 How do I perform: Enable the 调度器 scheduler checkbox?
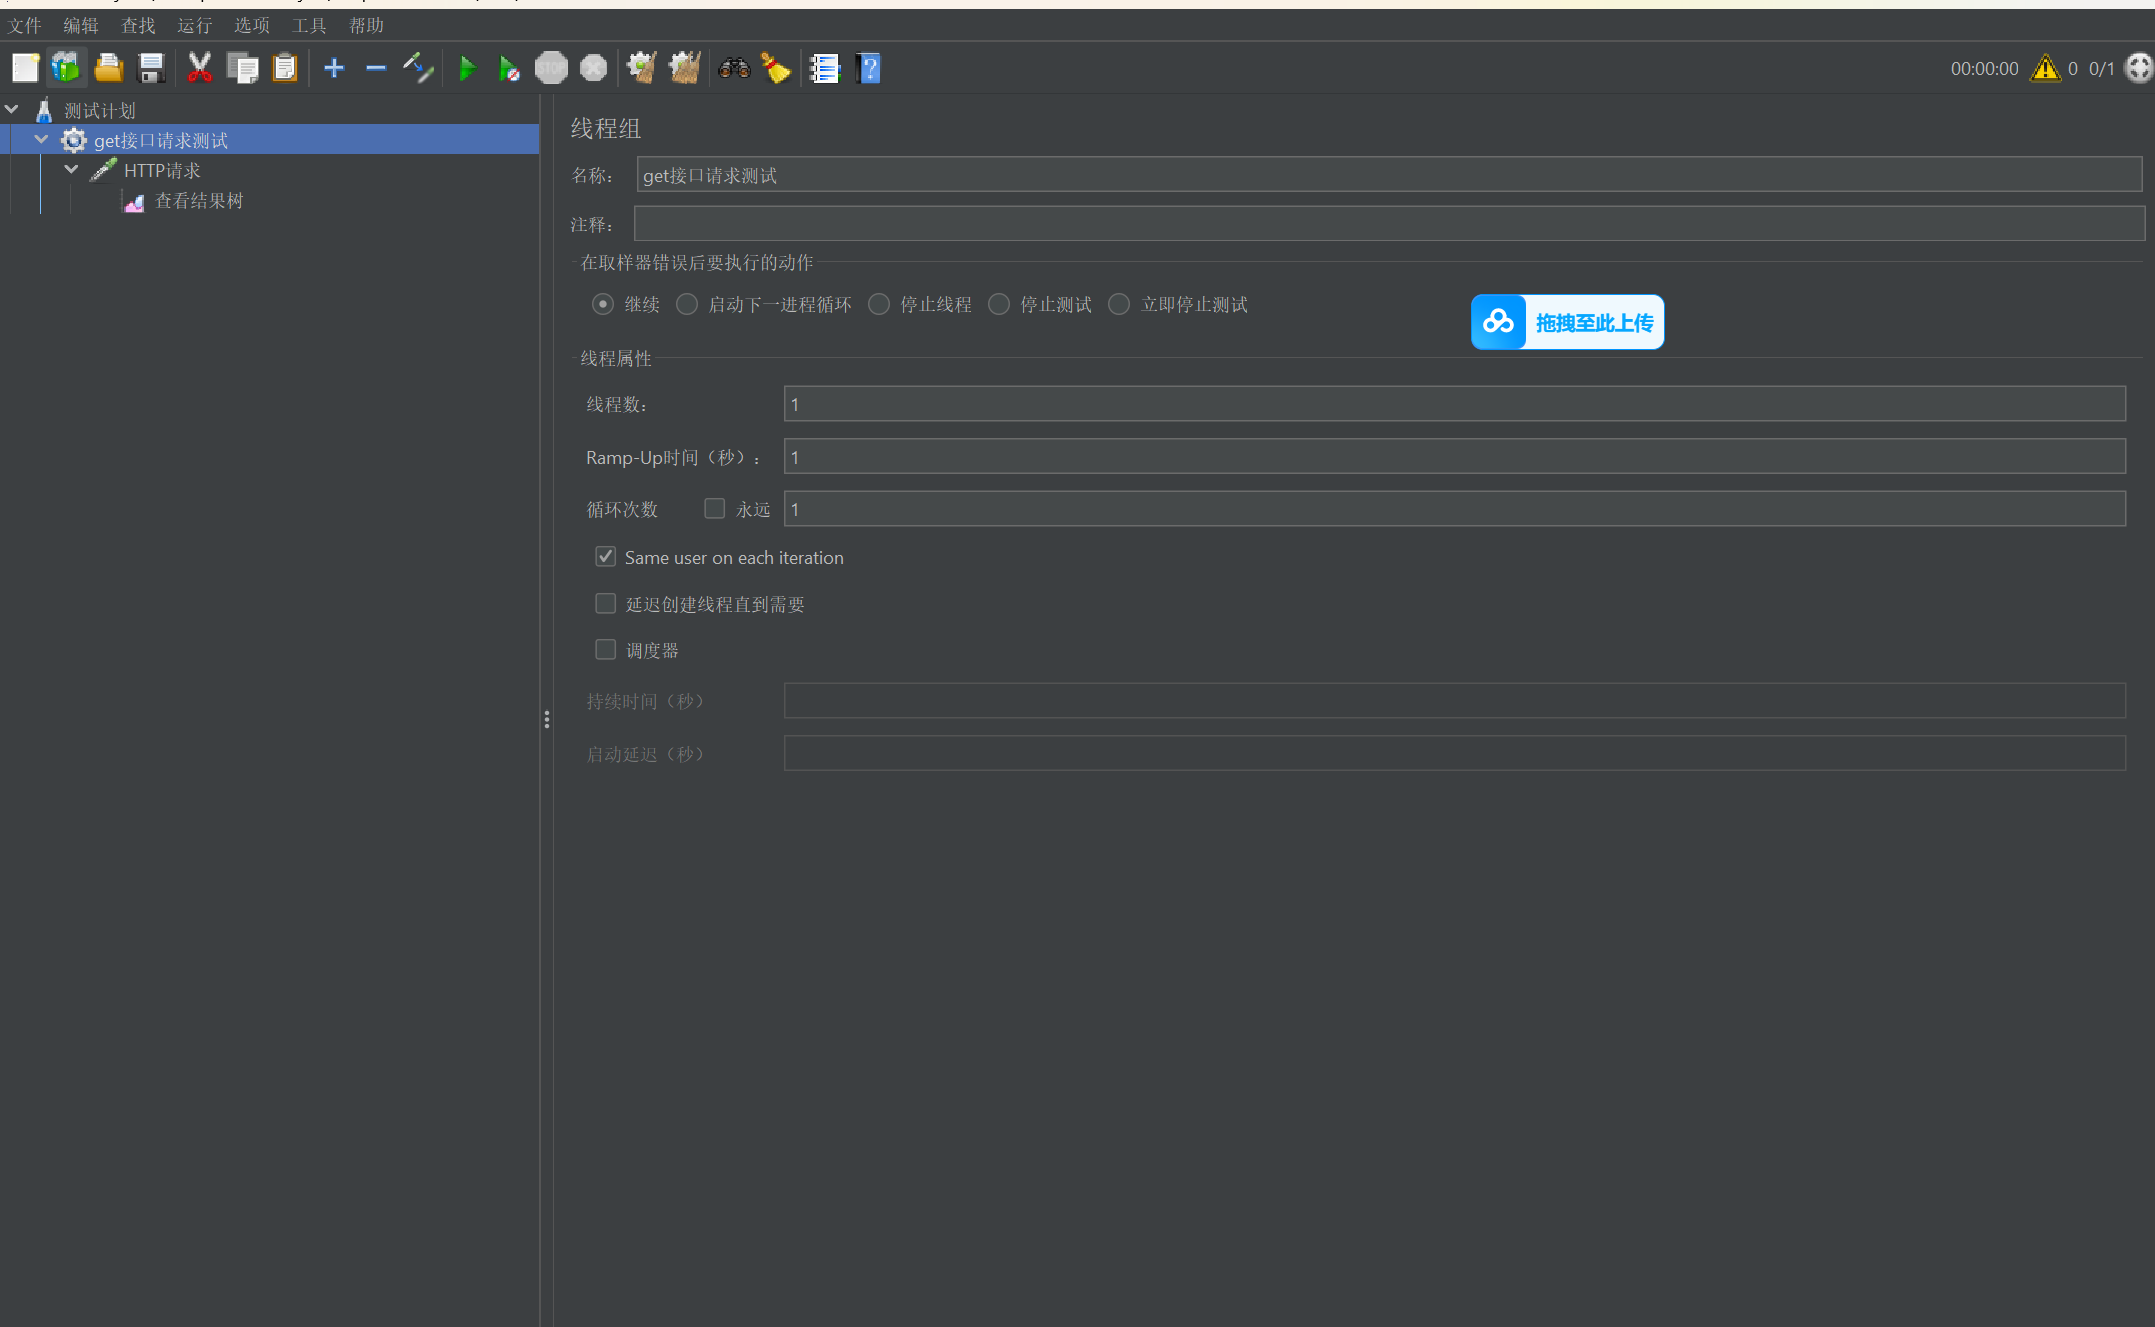click(x=606, y=650)
